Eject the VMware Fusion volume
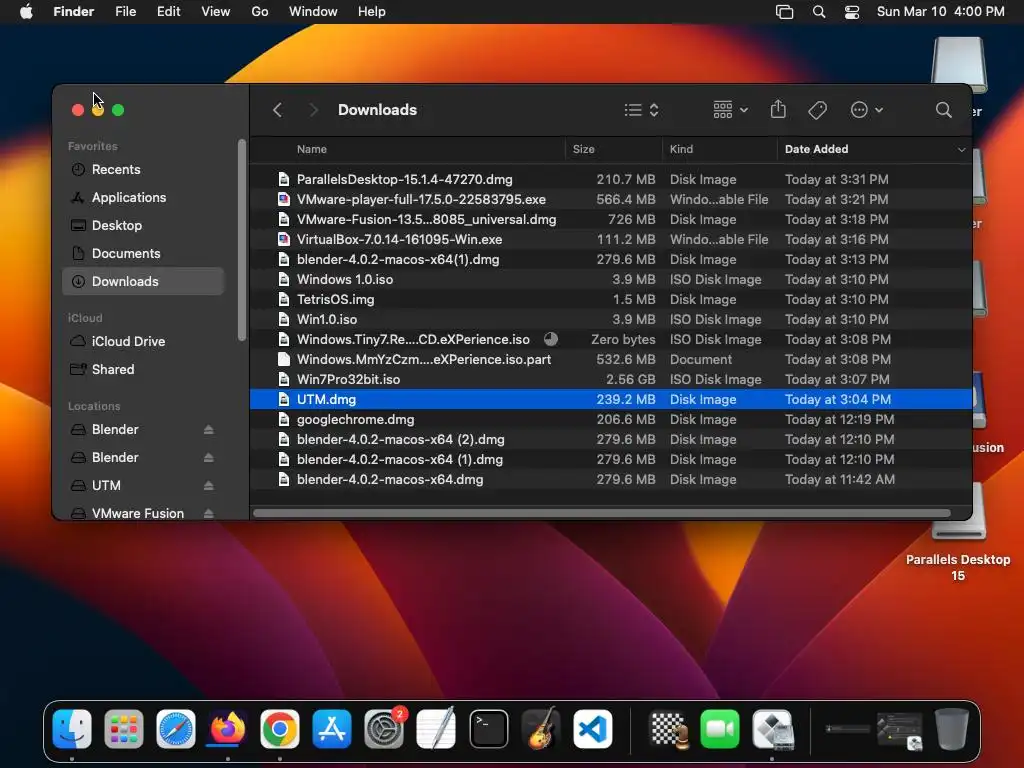 coord(208,513)
